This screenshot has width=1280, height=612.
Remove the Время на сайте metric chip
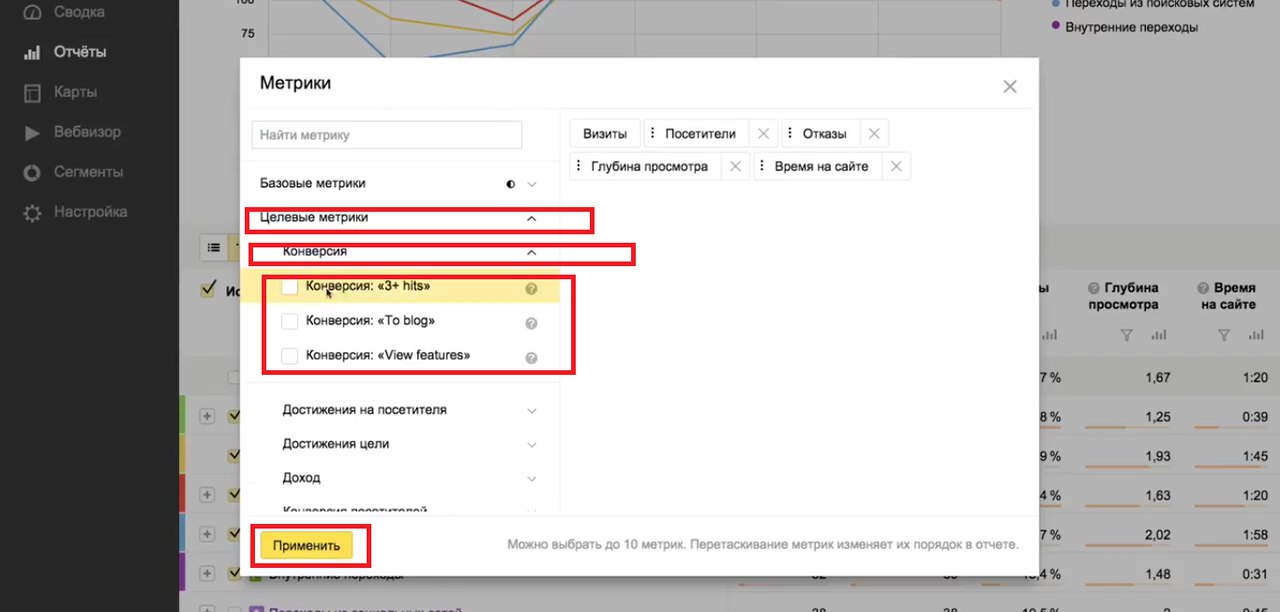pos(896,167)
